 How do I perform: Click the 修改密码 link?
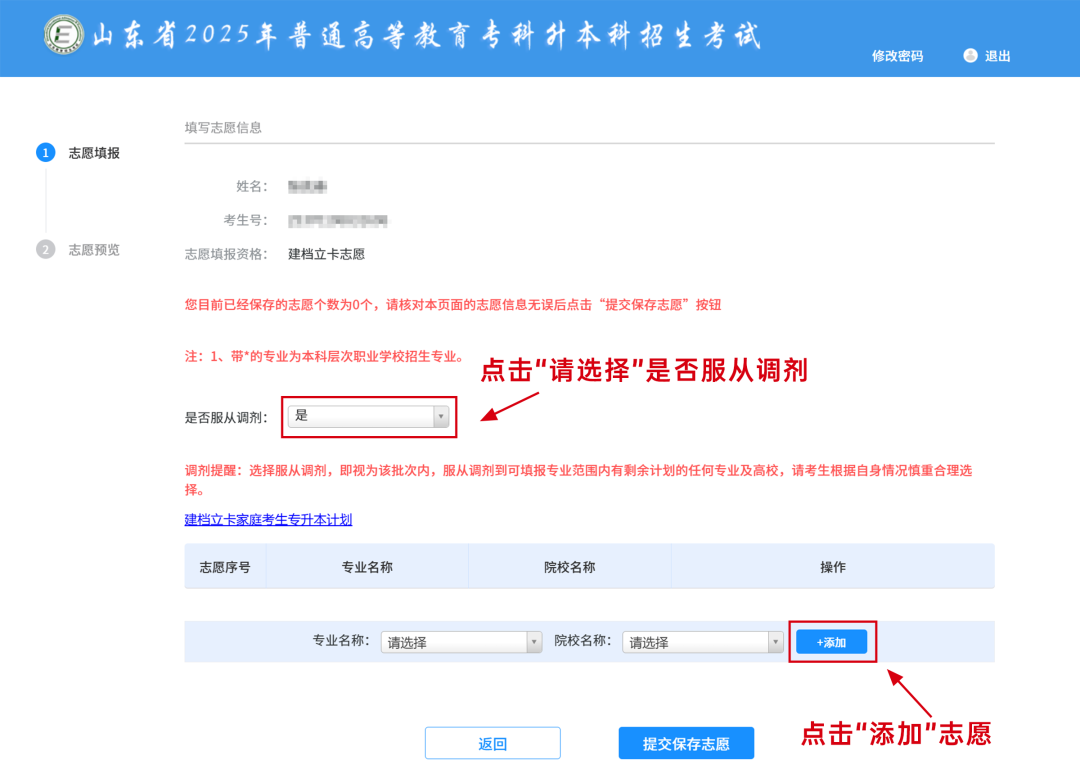(895, 56)
